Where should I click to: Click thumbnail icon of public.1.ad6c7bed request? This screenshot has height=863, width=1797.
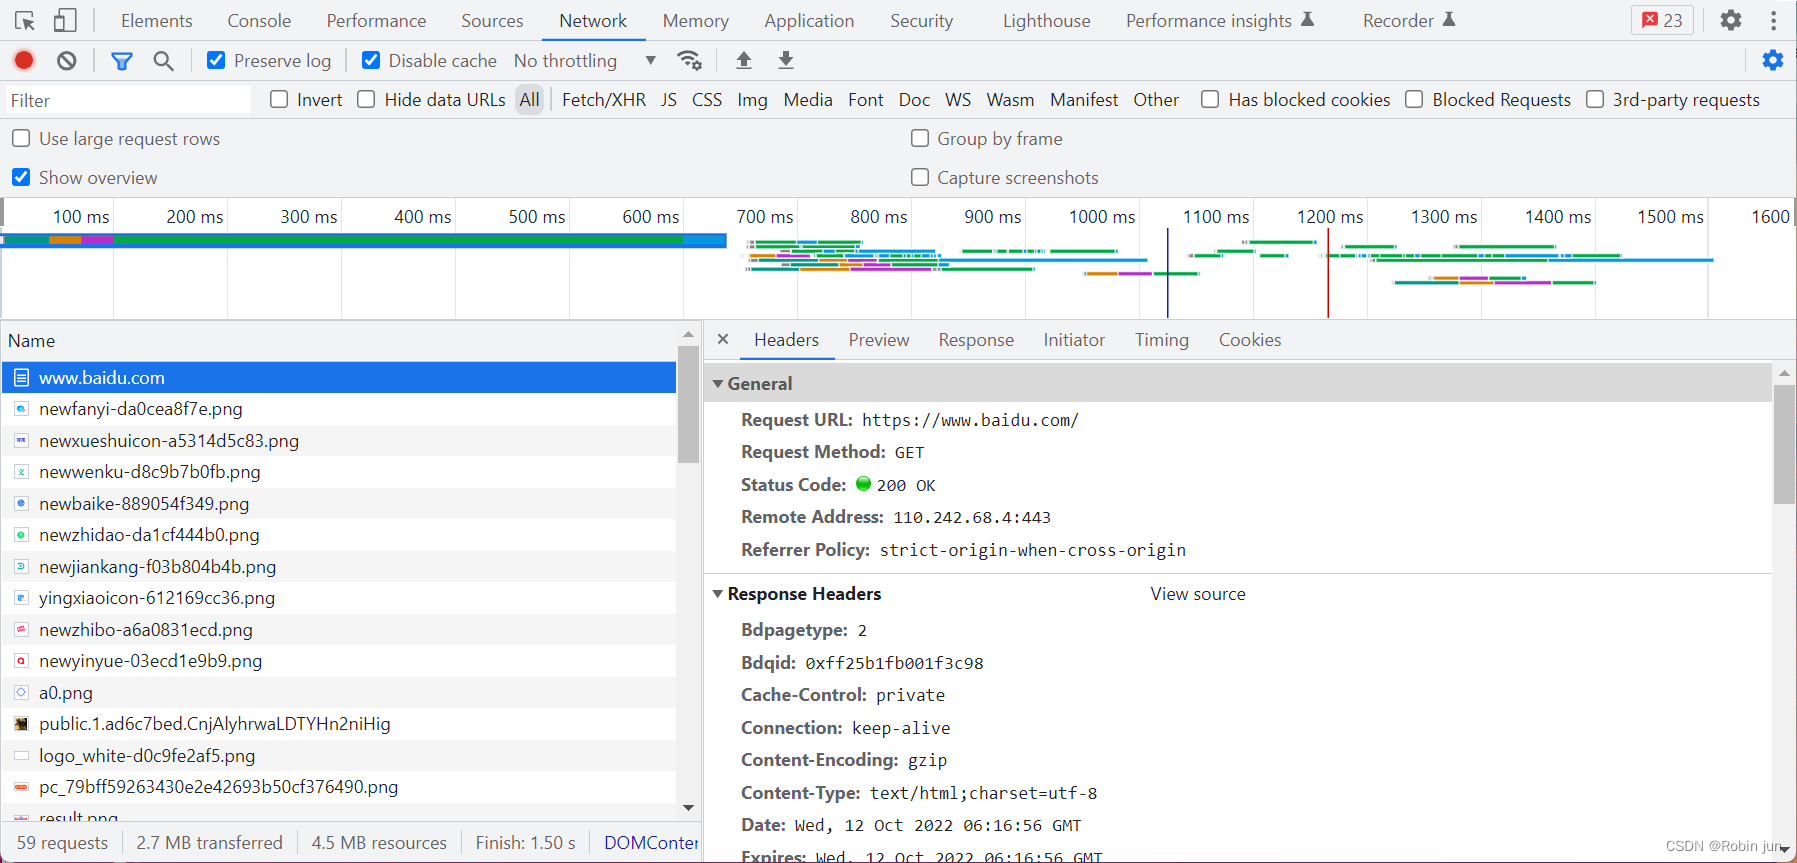coord(21,724)
